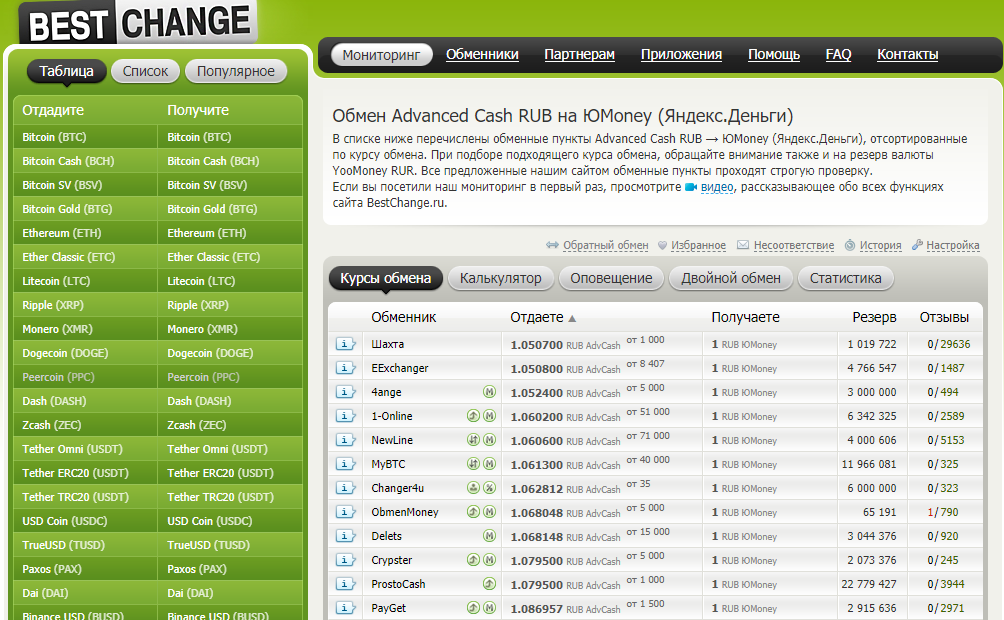Sort table by Получаете column
Image resolution: width=1004 pixels, height=620 pixels.
click(x=745, y=317)
